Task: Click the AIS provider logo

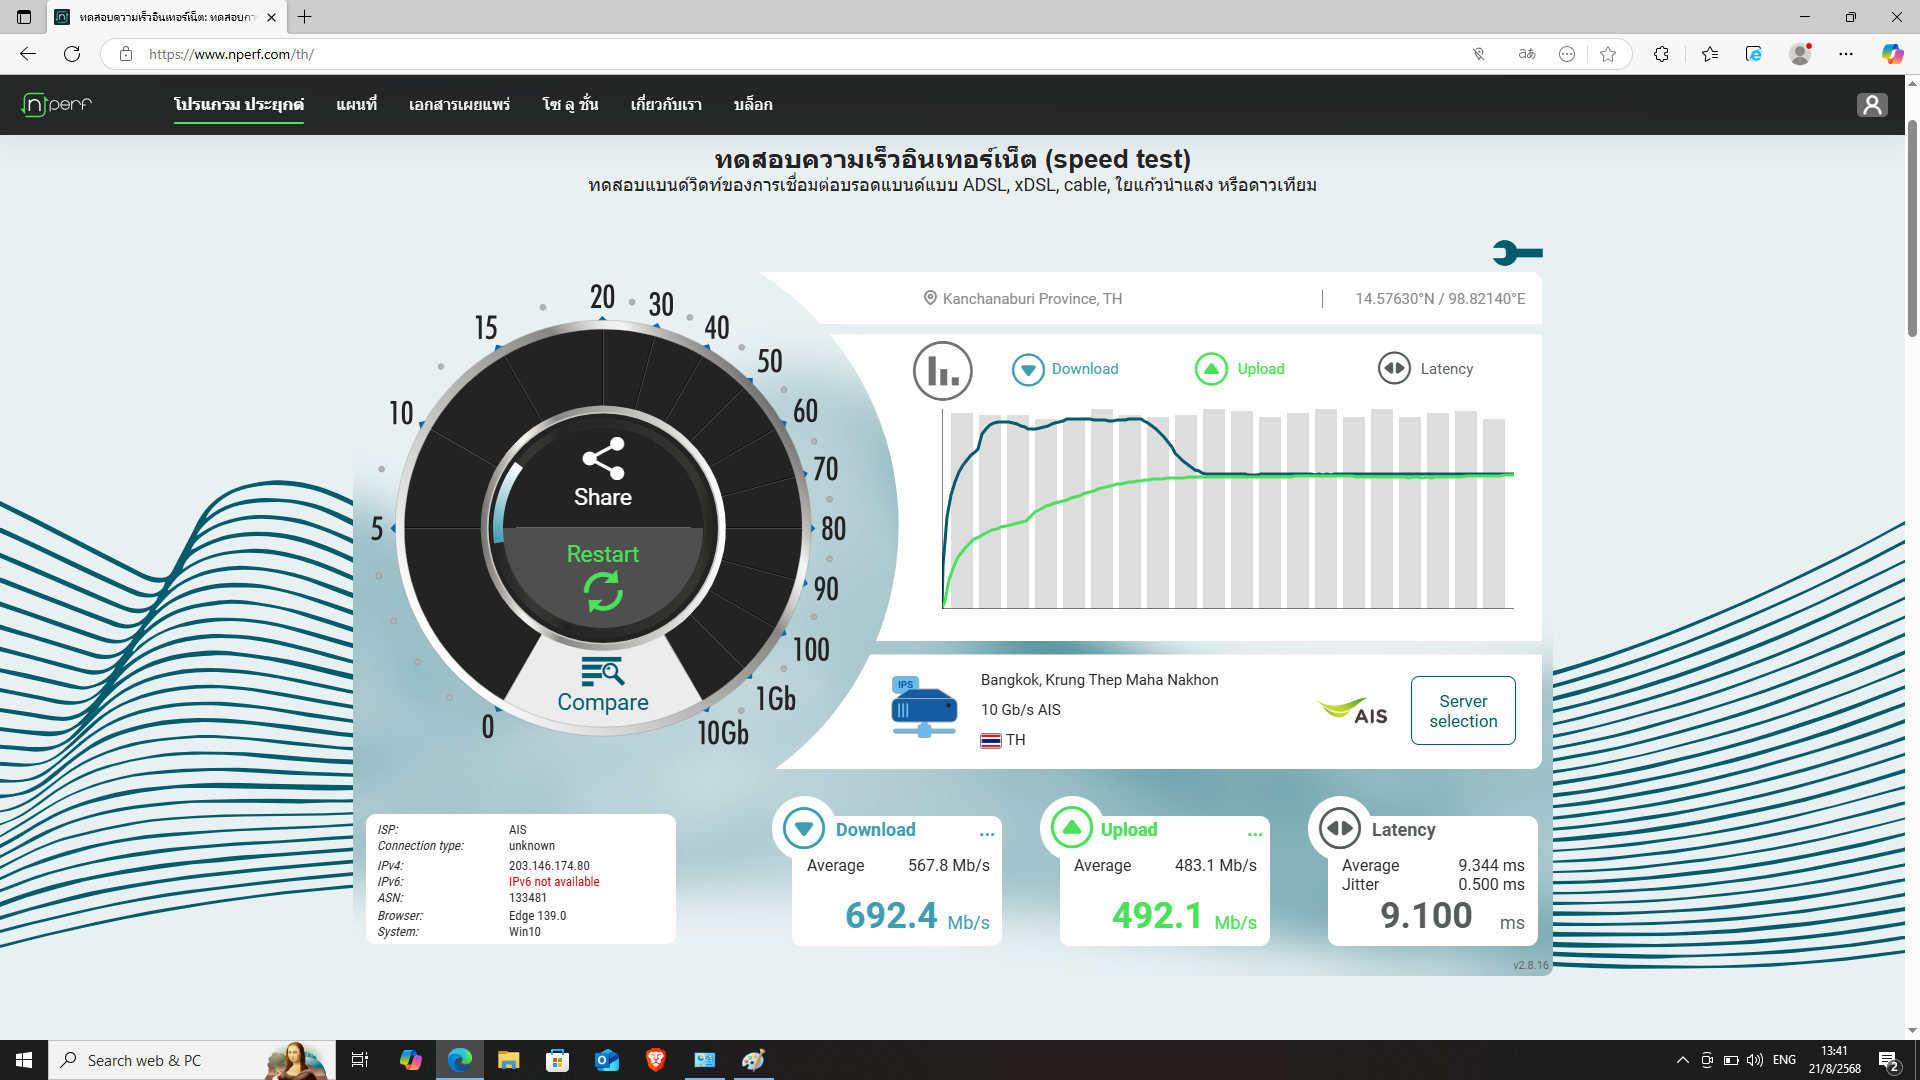Action: (x=1353, y=711)
